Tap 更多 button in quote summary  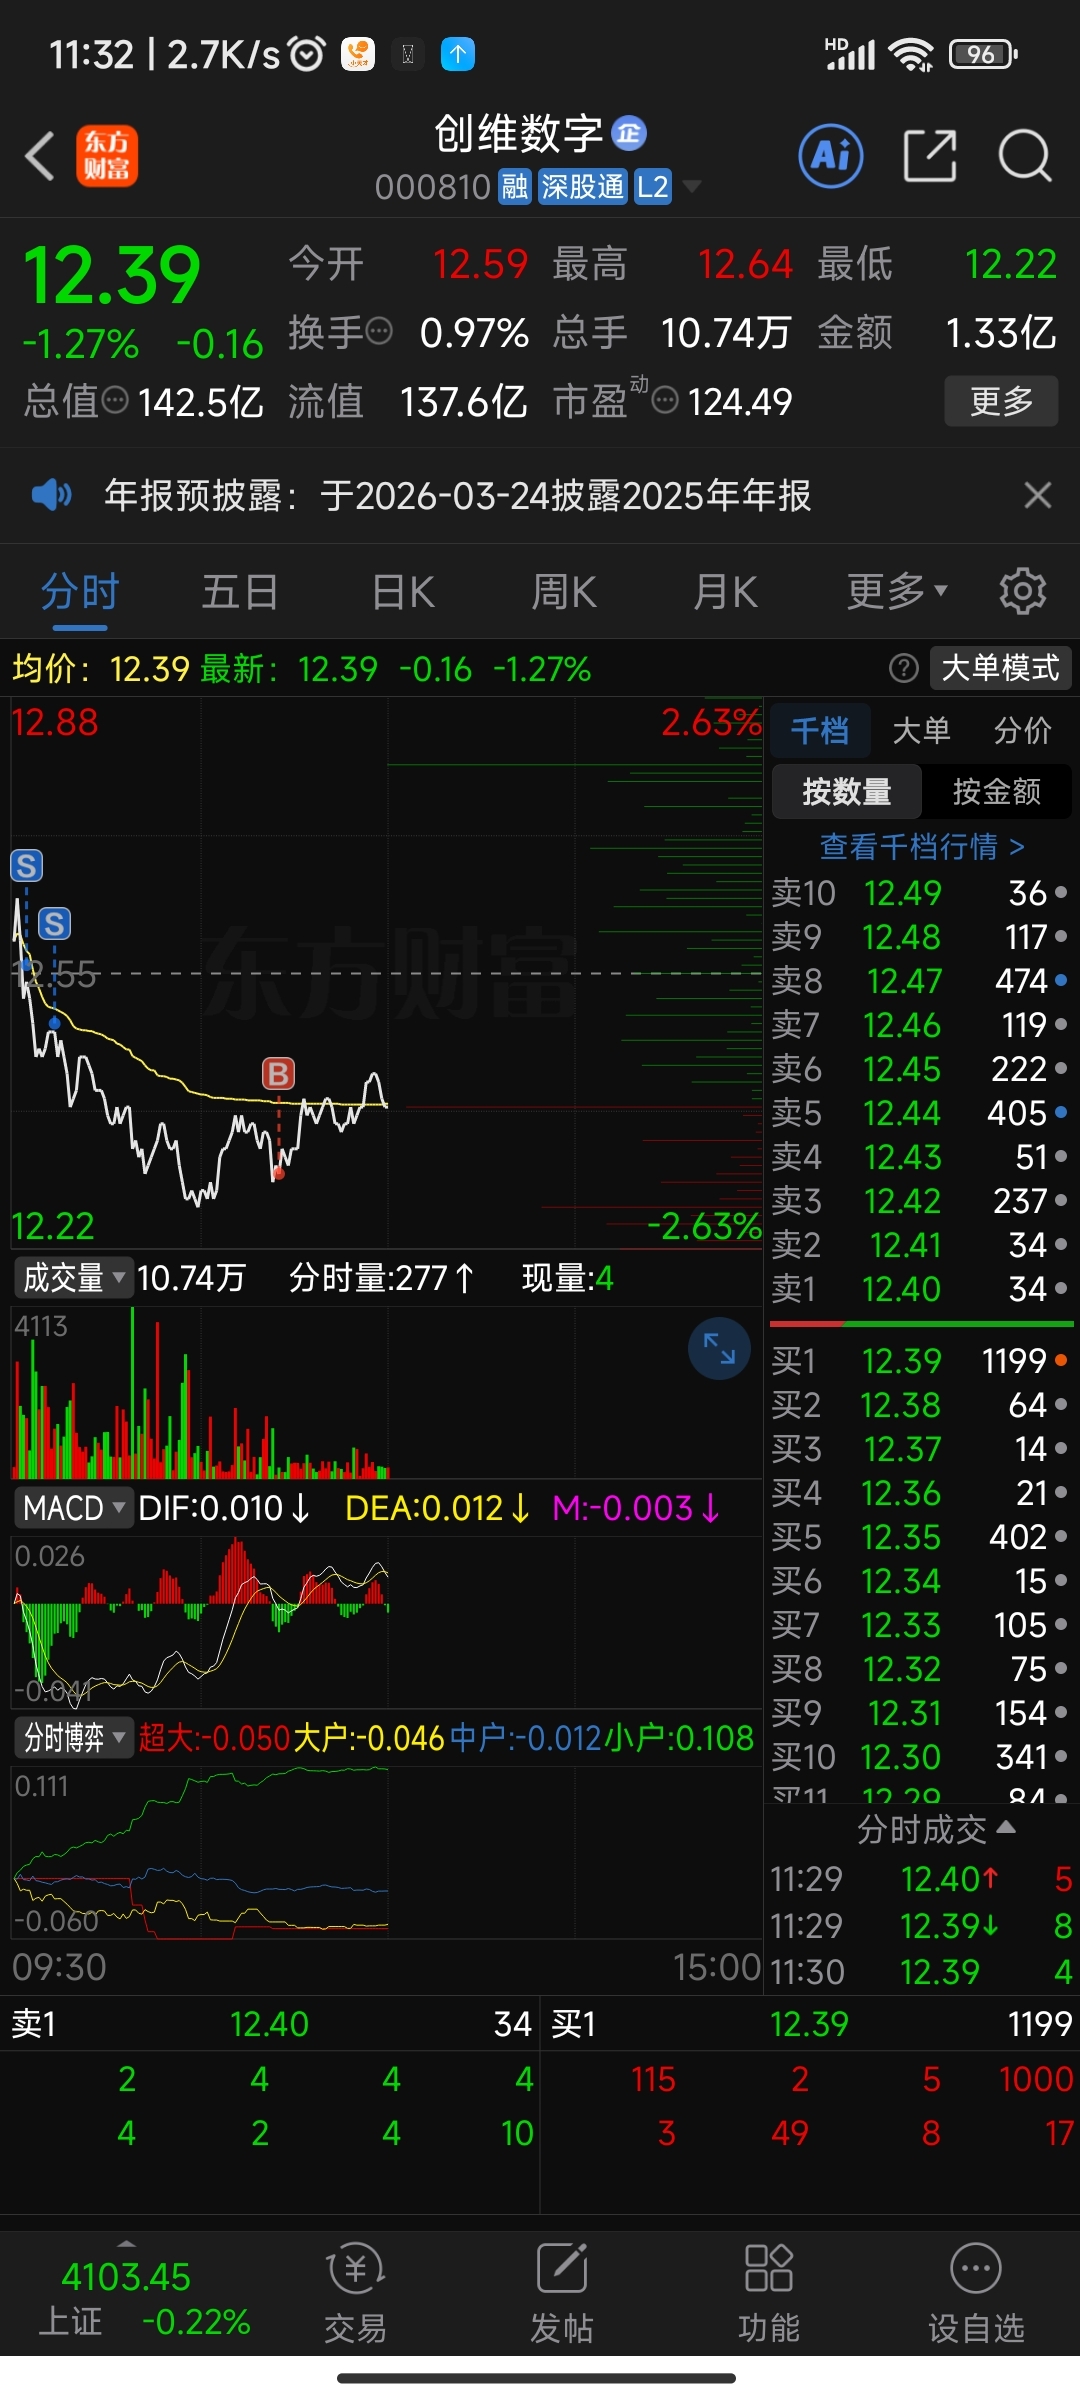click(x=1001, y=401)
